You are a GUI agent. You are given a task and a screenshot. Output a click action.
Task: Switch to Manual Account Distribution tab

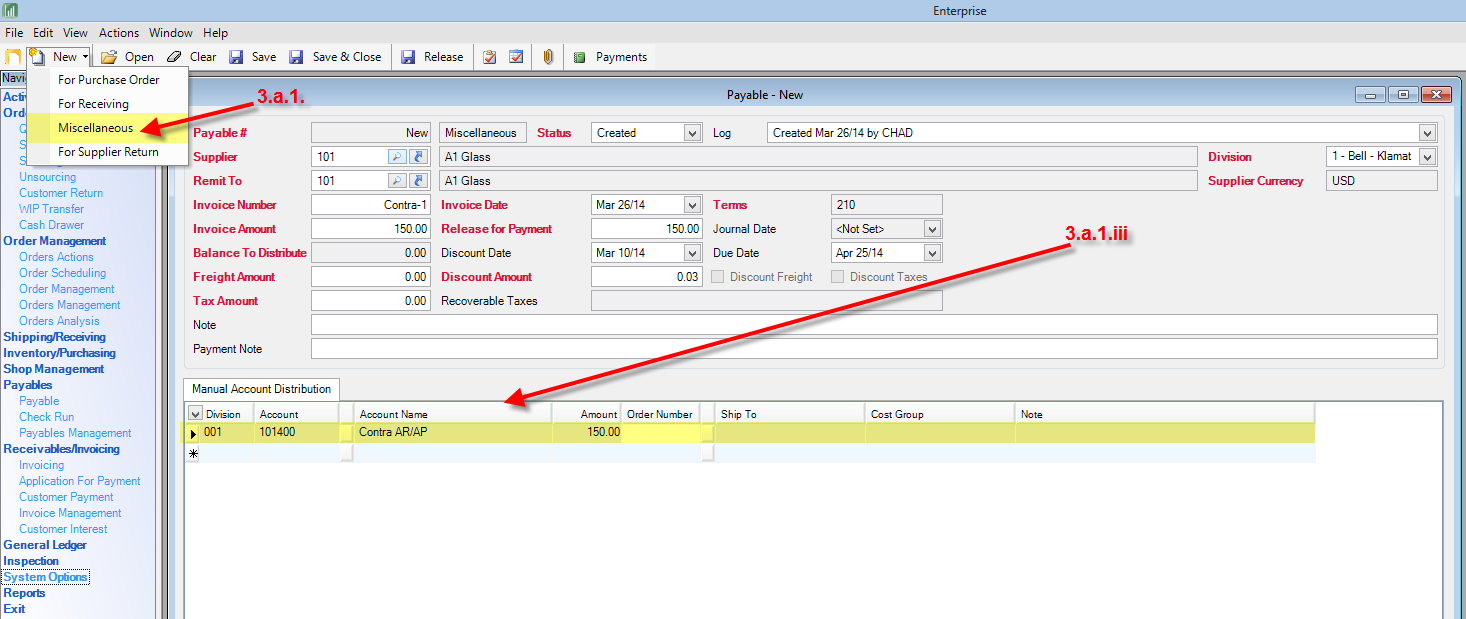pyautogui.click(x=262, y=389)
